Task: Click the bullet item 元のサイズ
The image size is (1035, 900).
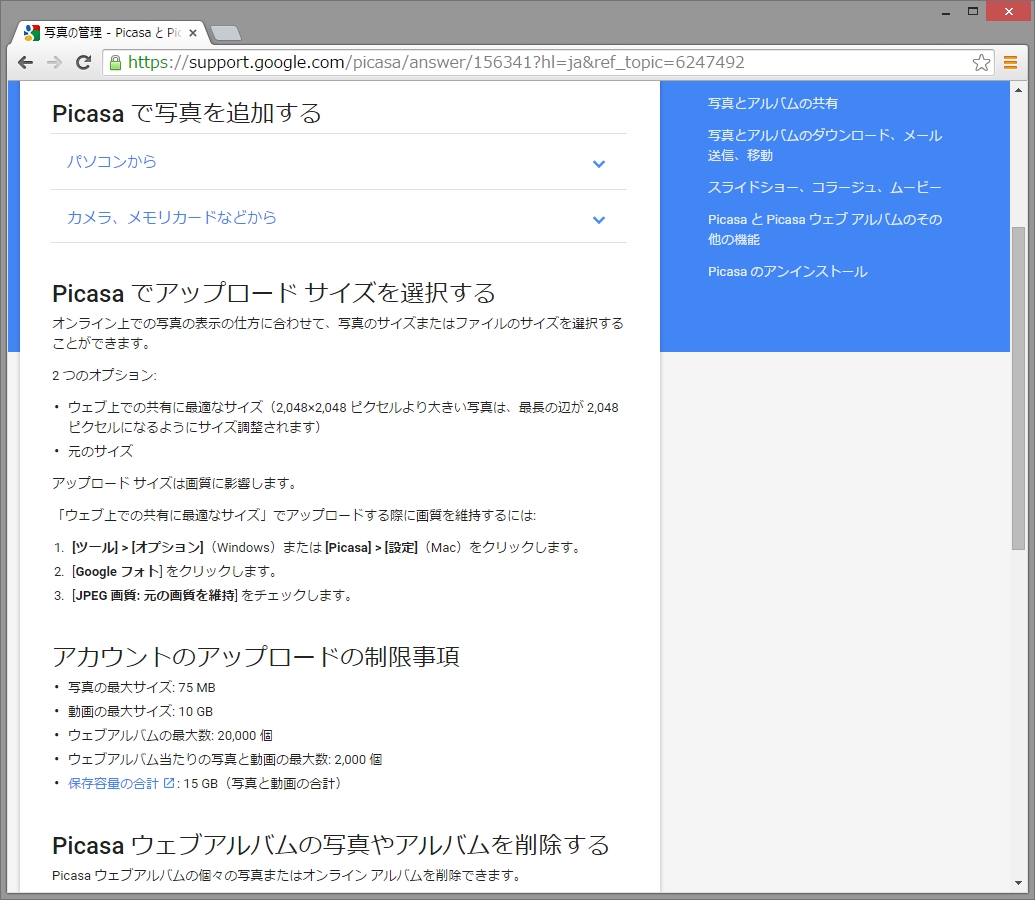Action: pos(100,451)
